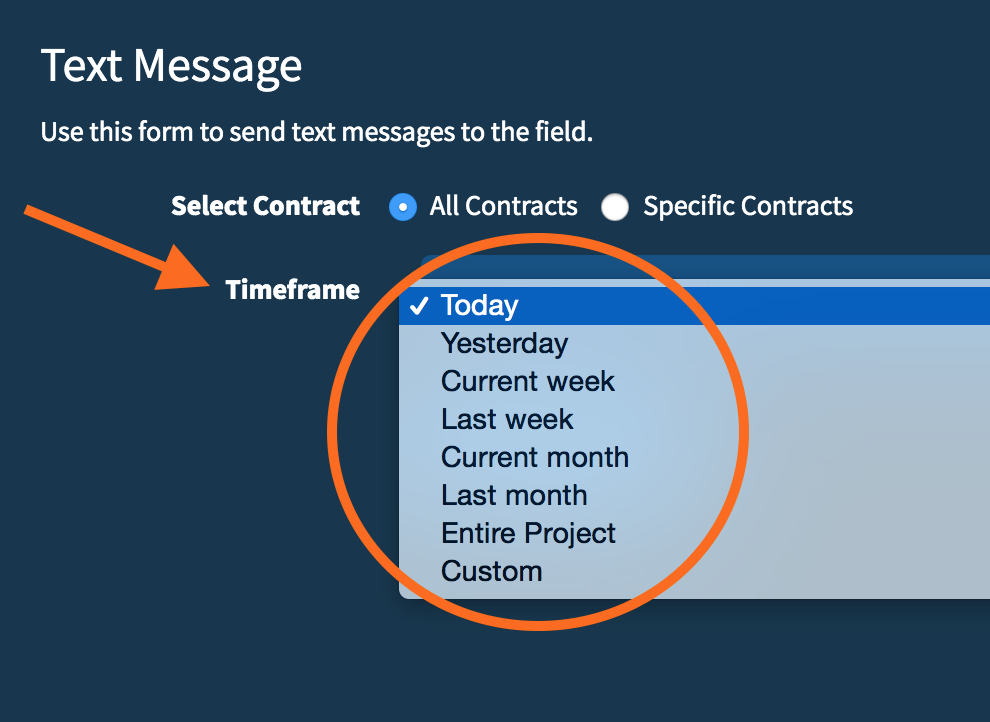Choose "Last month" from the dropdown
The width and height of the screenshot is (990, 722).
(x=513, y=495)
